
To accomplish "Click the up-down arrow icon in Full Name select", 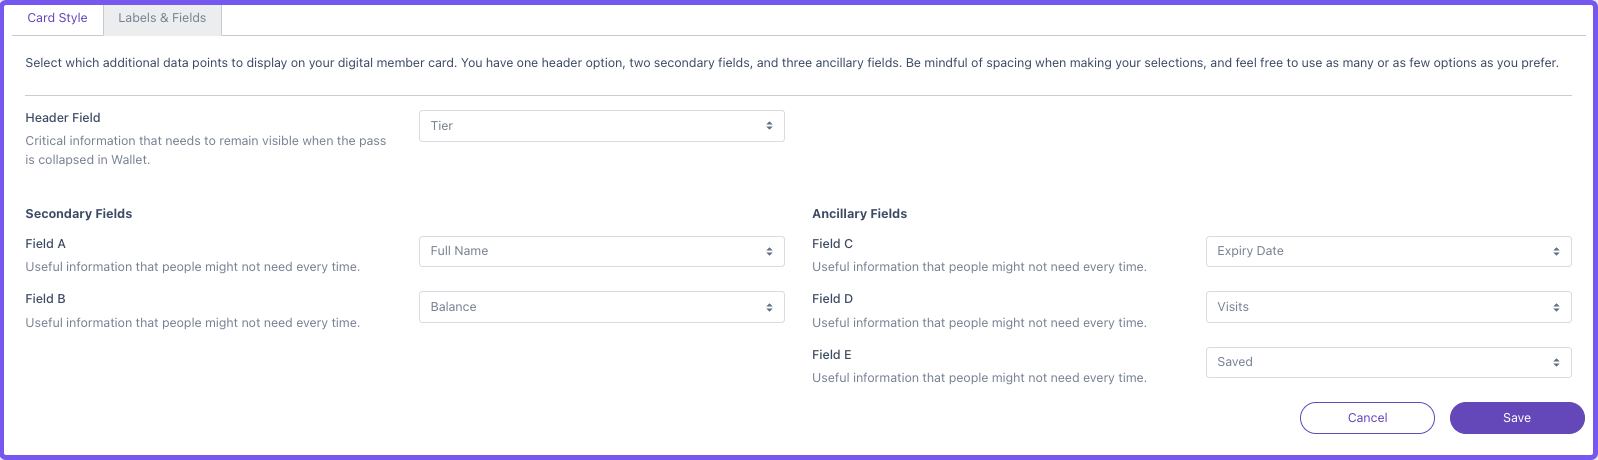I will 769,251.
